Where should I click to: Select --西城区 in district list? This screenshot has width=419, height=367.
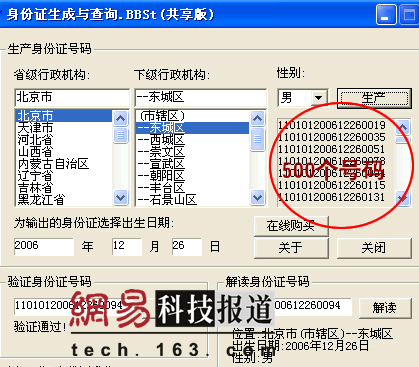[192, 140]
